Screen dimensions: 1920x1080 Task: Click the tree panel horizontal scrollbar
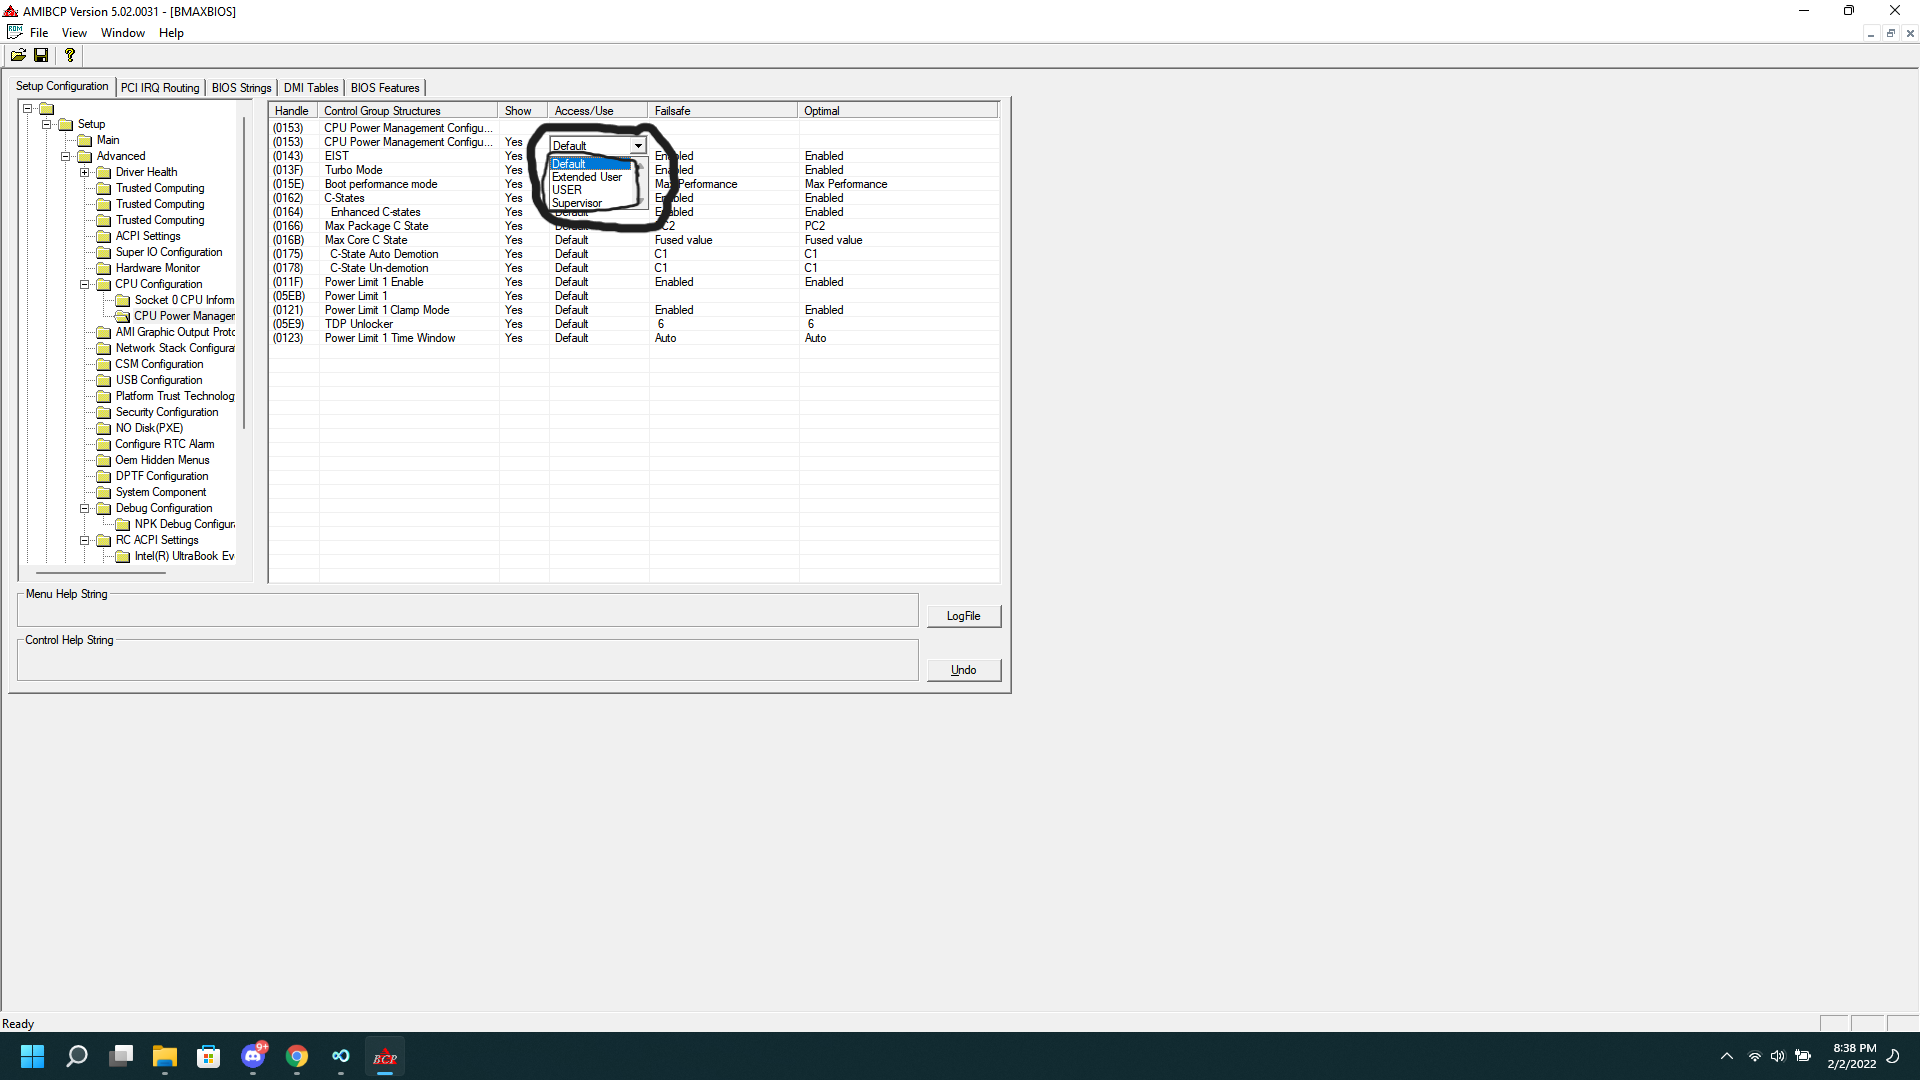point(100,573)
